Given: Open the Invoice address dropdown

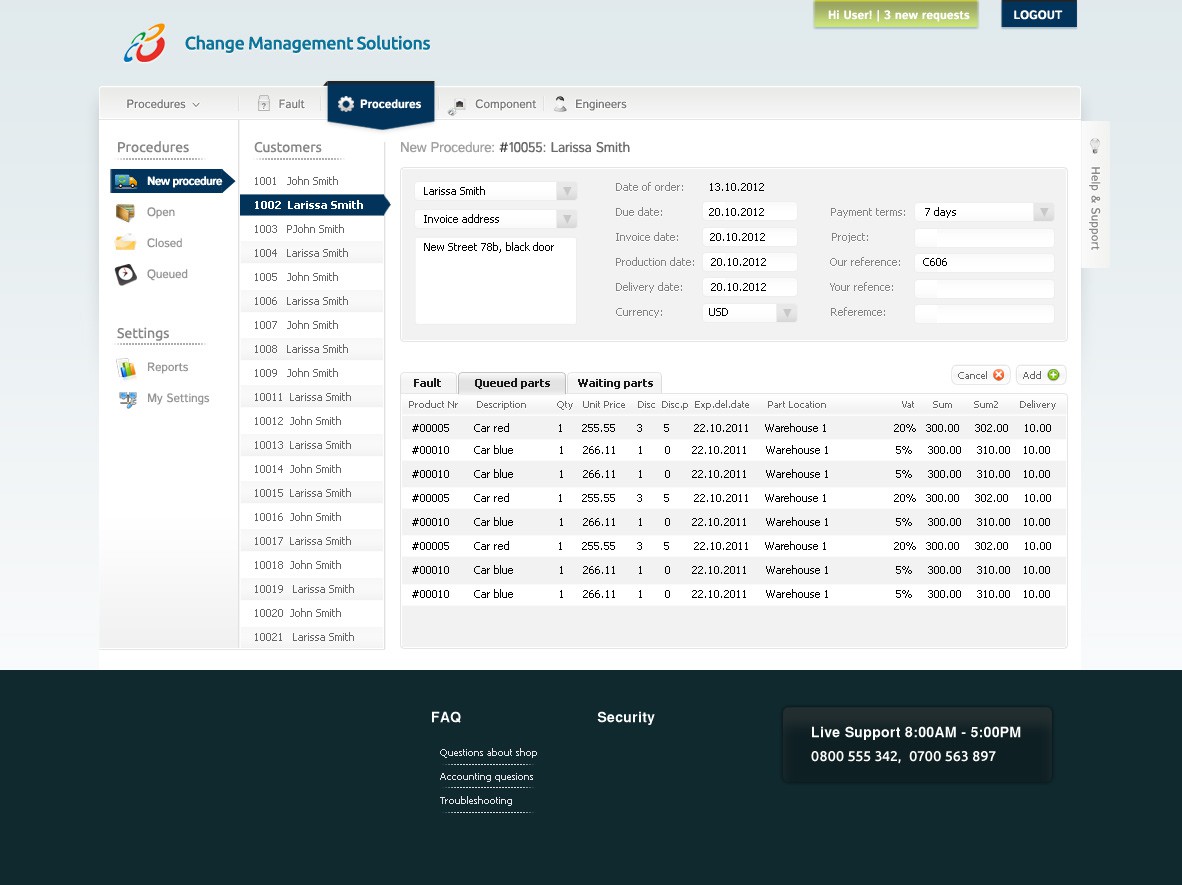Looking at the screenshot, I should [566, 219].
